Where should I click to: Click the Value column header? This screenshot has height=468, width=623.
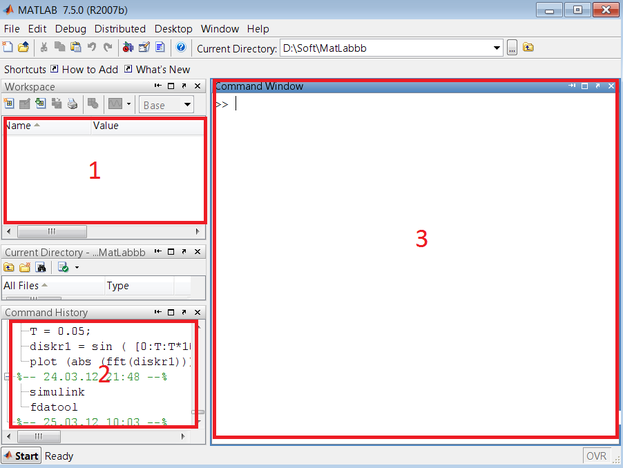148,126
